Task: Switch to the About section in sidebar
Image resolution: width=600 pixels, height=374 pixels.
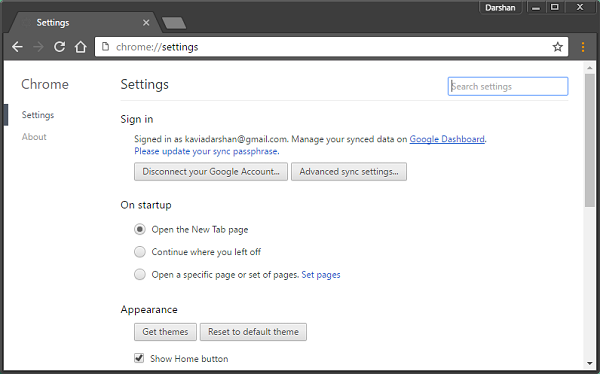Action: click(34, 137)
